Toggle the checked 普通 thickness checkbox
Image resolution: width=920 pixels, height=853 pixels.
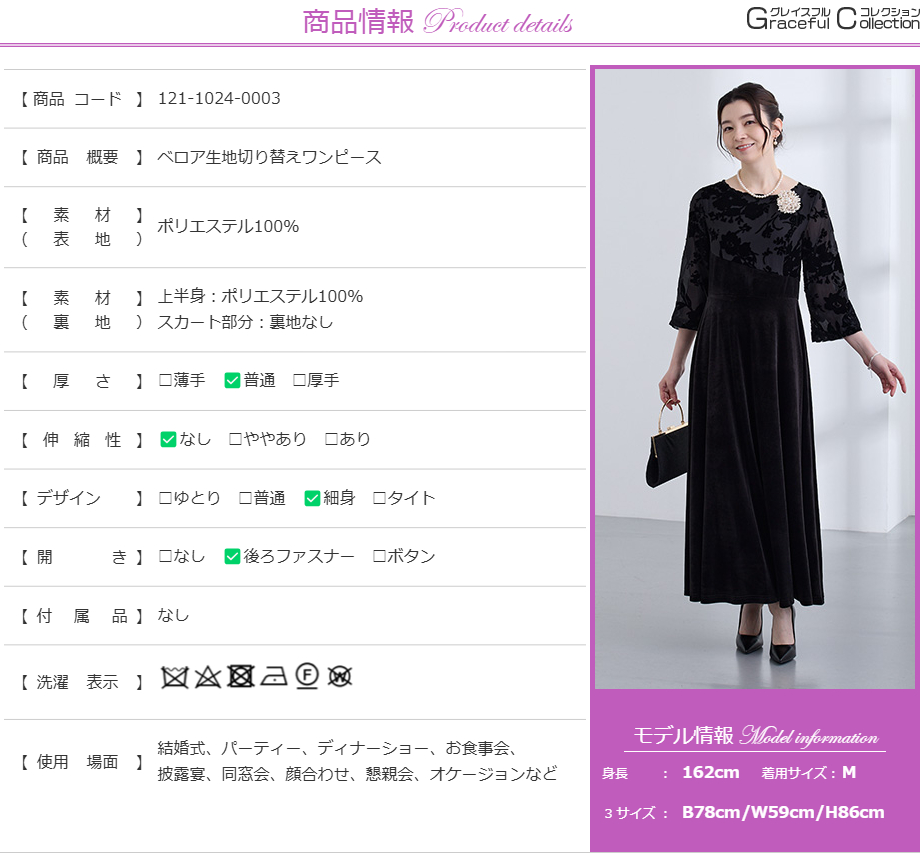(232, 380)
